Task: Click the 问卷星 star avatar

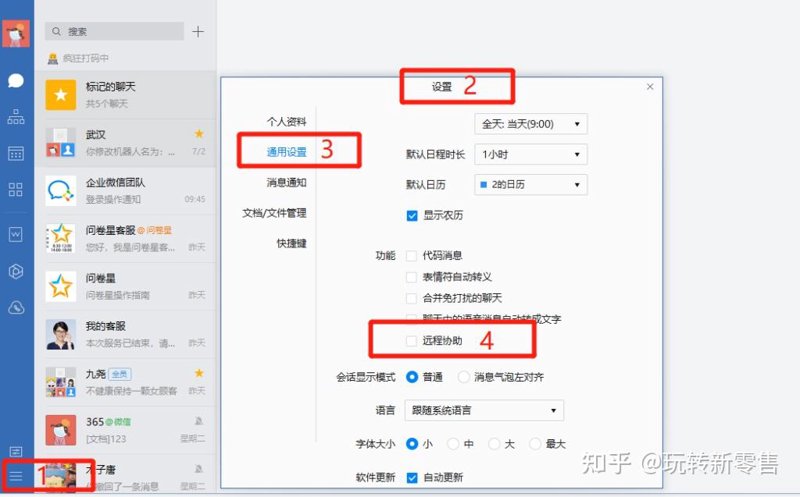Action: 61,286
